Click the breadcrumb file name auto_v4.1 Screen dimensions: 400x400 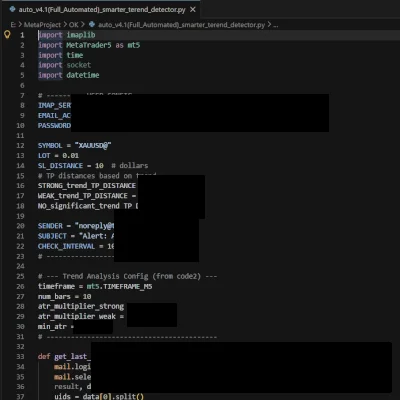click(x=181, y=25)
